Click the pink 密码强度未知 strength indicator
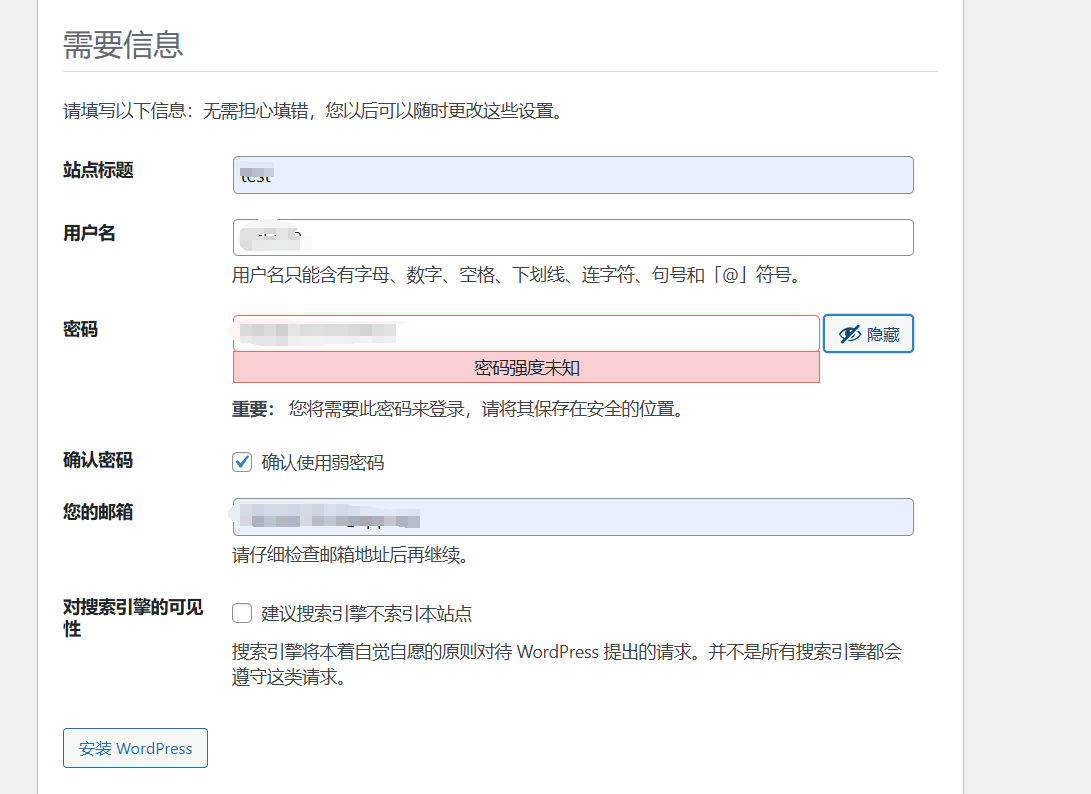Screen dimensions: 1091x794 tap(526, 367)
